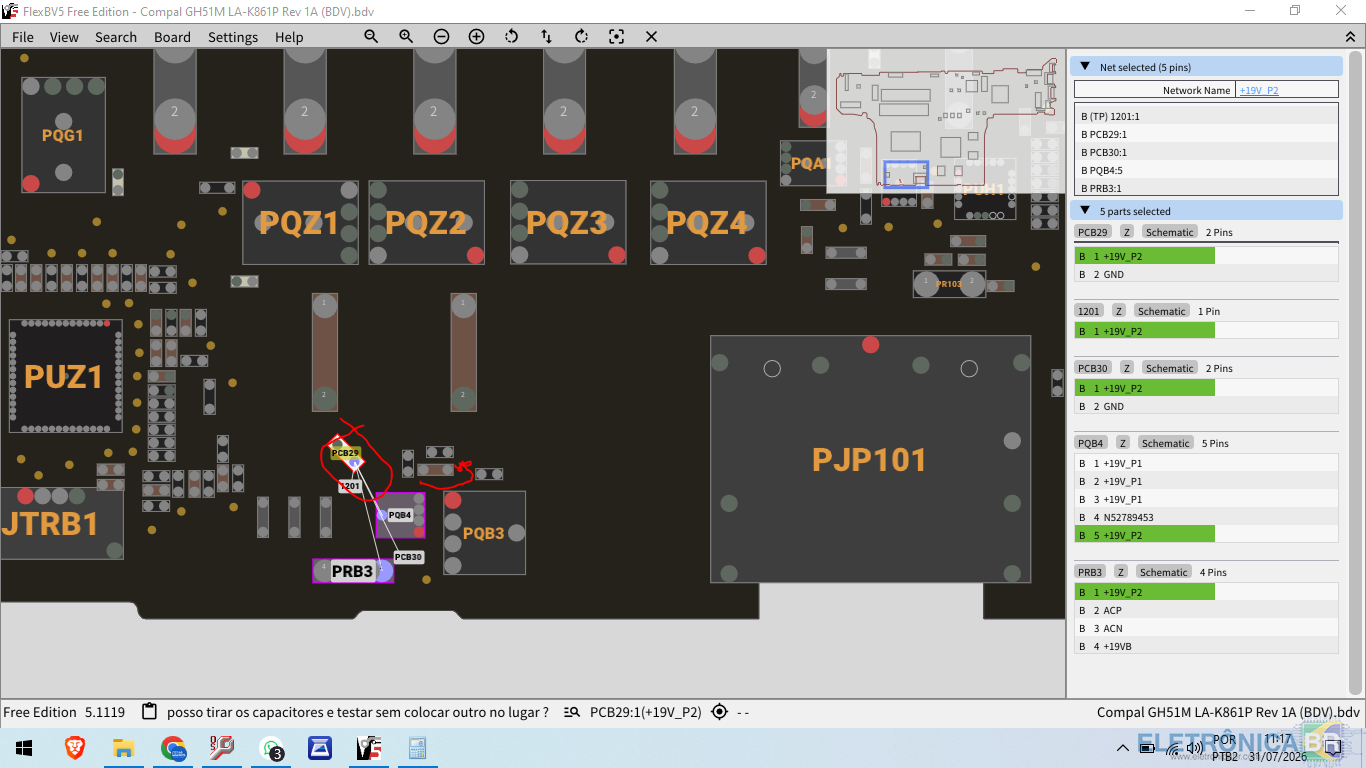Select the PJP101 connector on the board
The height and width of the screenshot is (768, 1366).
870,459
